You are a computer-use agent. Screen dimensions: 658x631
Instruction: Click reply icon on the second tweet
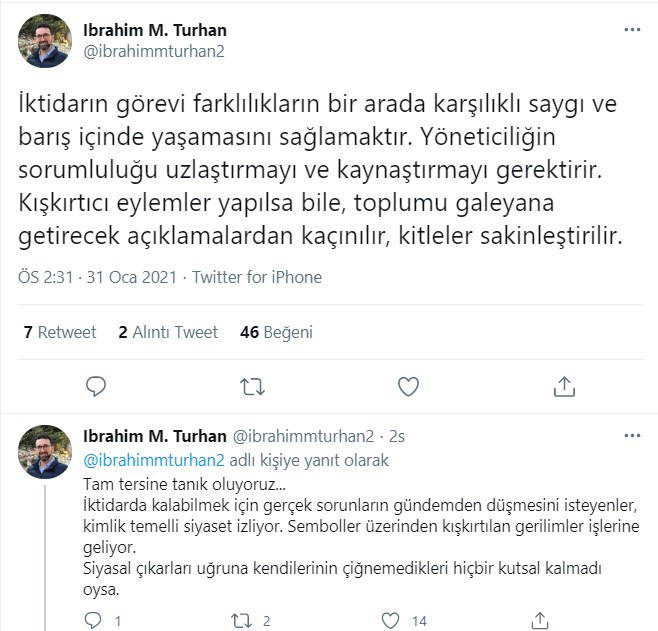(x=93, y=621)
